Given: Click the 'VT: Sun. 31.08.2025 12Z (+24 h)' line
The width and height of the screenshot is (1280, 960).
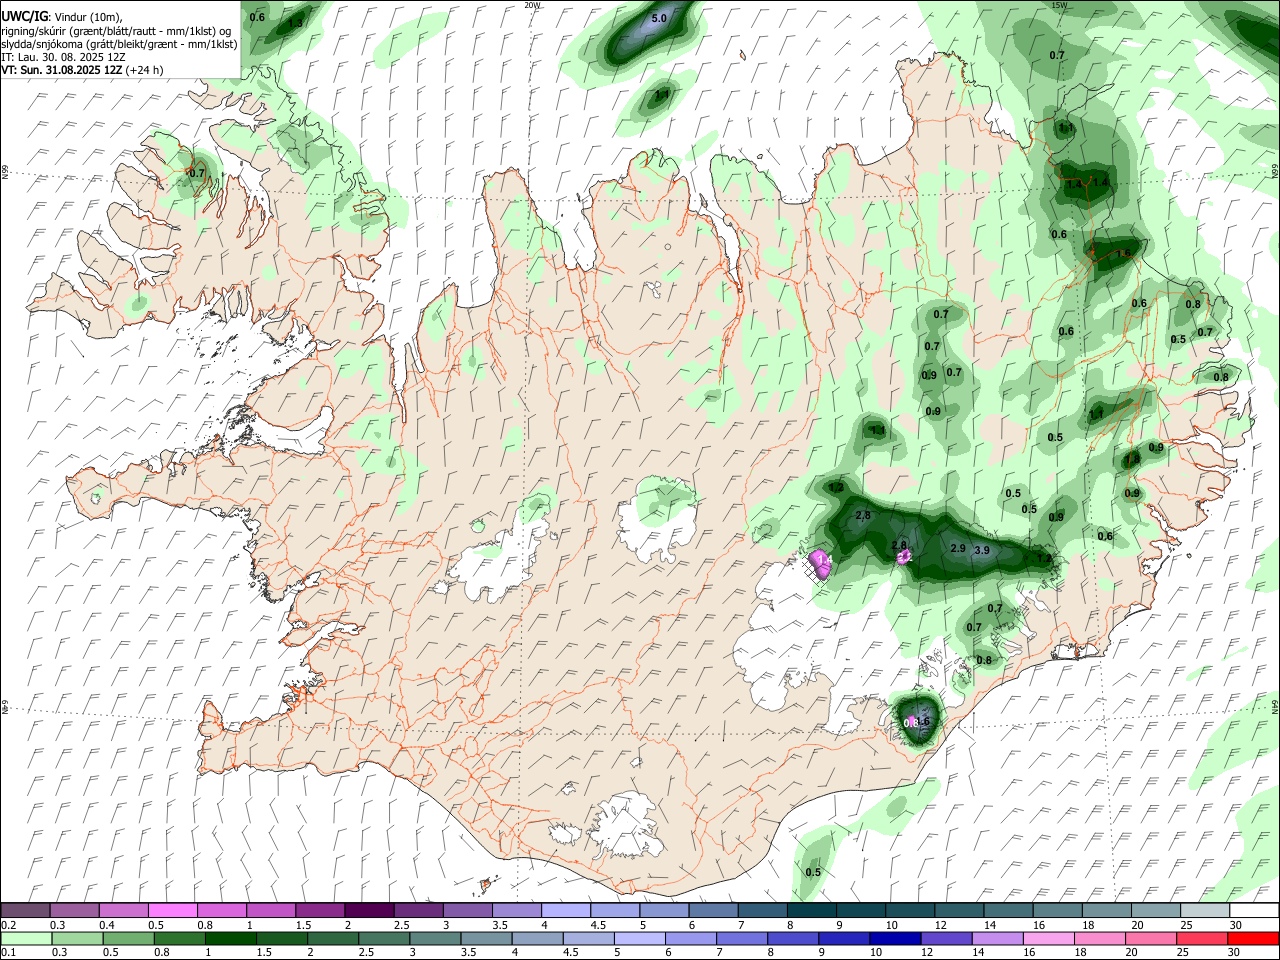Looking at the screenshot, I should (x=82, y=70).
